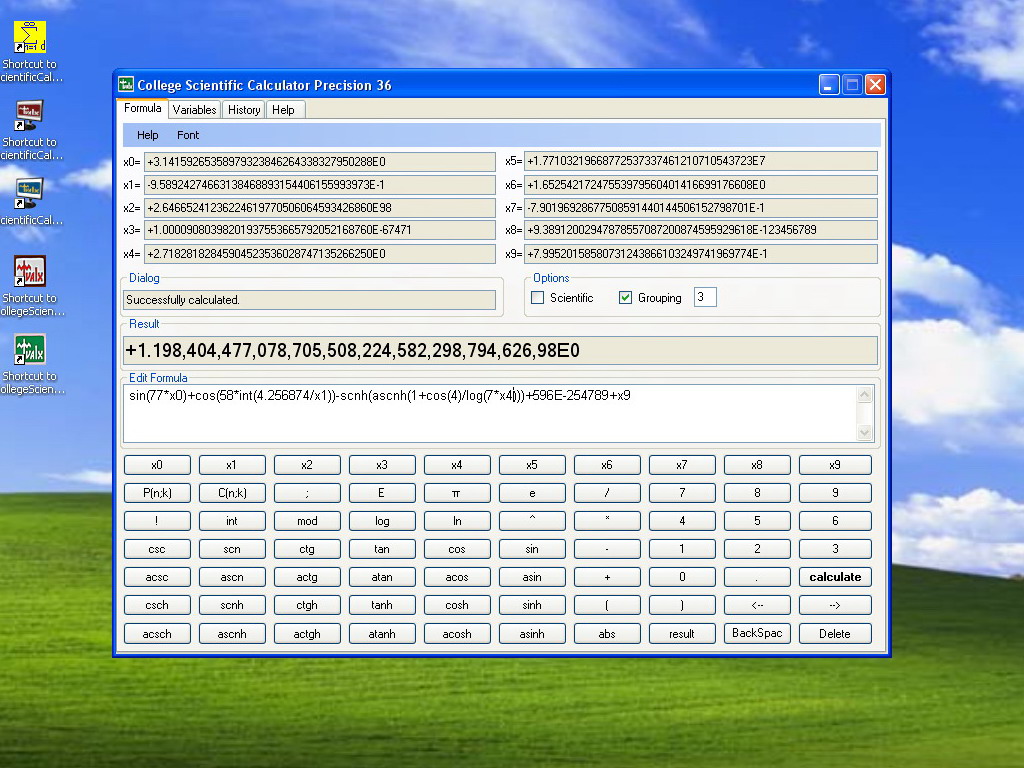The width and height of the screenshot is (1024, 768).
Task: Click the x8 variable value field
Action: click(x=700, y=230)
